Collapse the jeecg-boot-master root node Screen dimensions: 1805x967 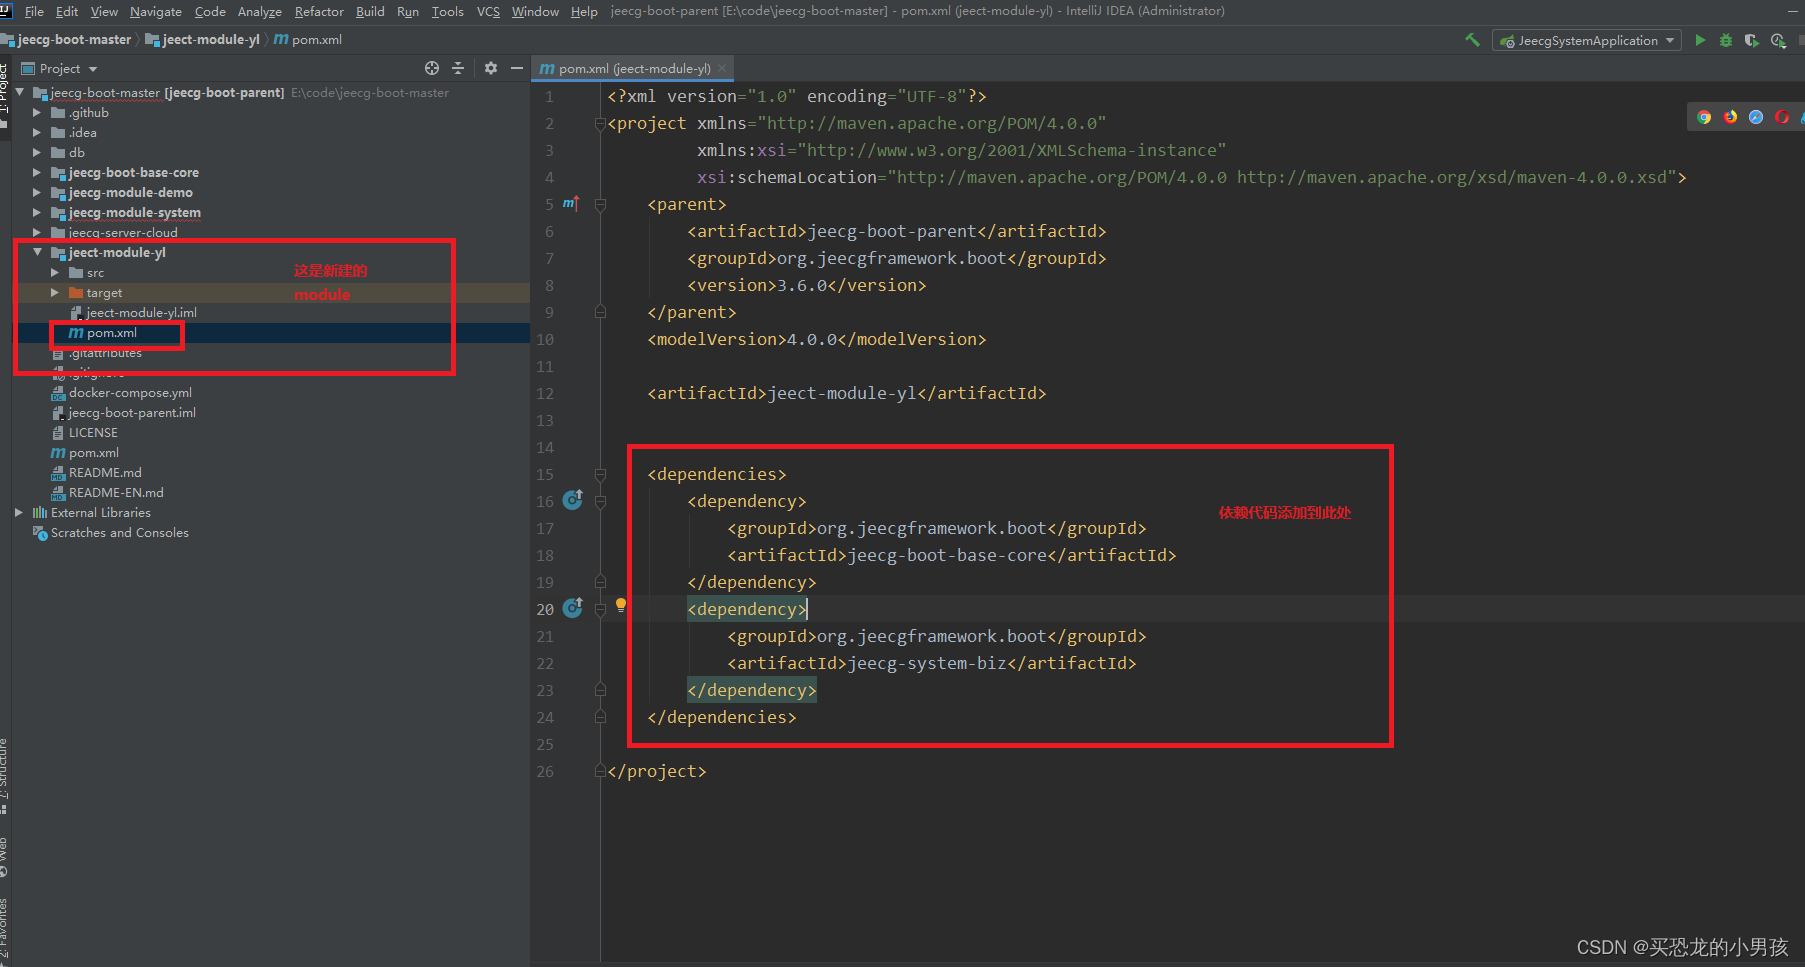click(19, 92)
